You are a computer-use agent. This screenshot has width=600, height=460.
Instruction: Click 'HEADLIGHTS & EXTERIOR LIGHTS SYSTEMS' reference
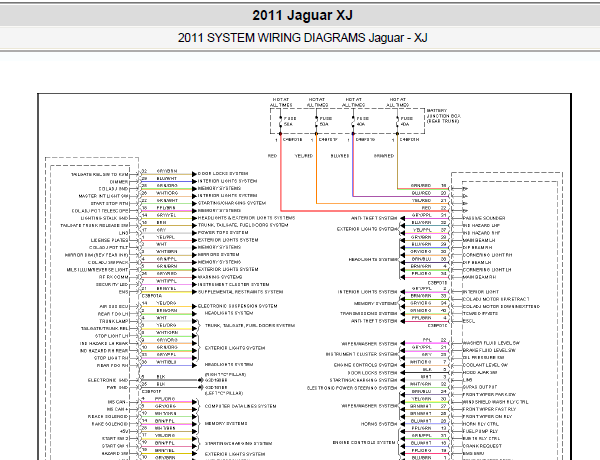point(246,218)
